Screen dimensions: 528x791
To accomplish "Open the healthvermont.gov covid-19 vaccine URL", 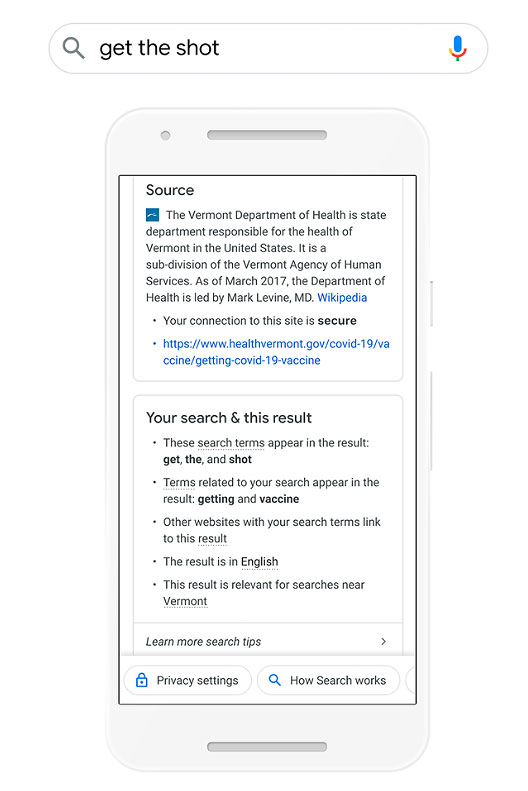I will (276, 352).
